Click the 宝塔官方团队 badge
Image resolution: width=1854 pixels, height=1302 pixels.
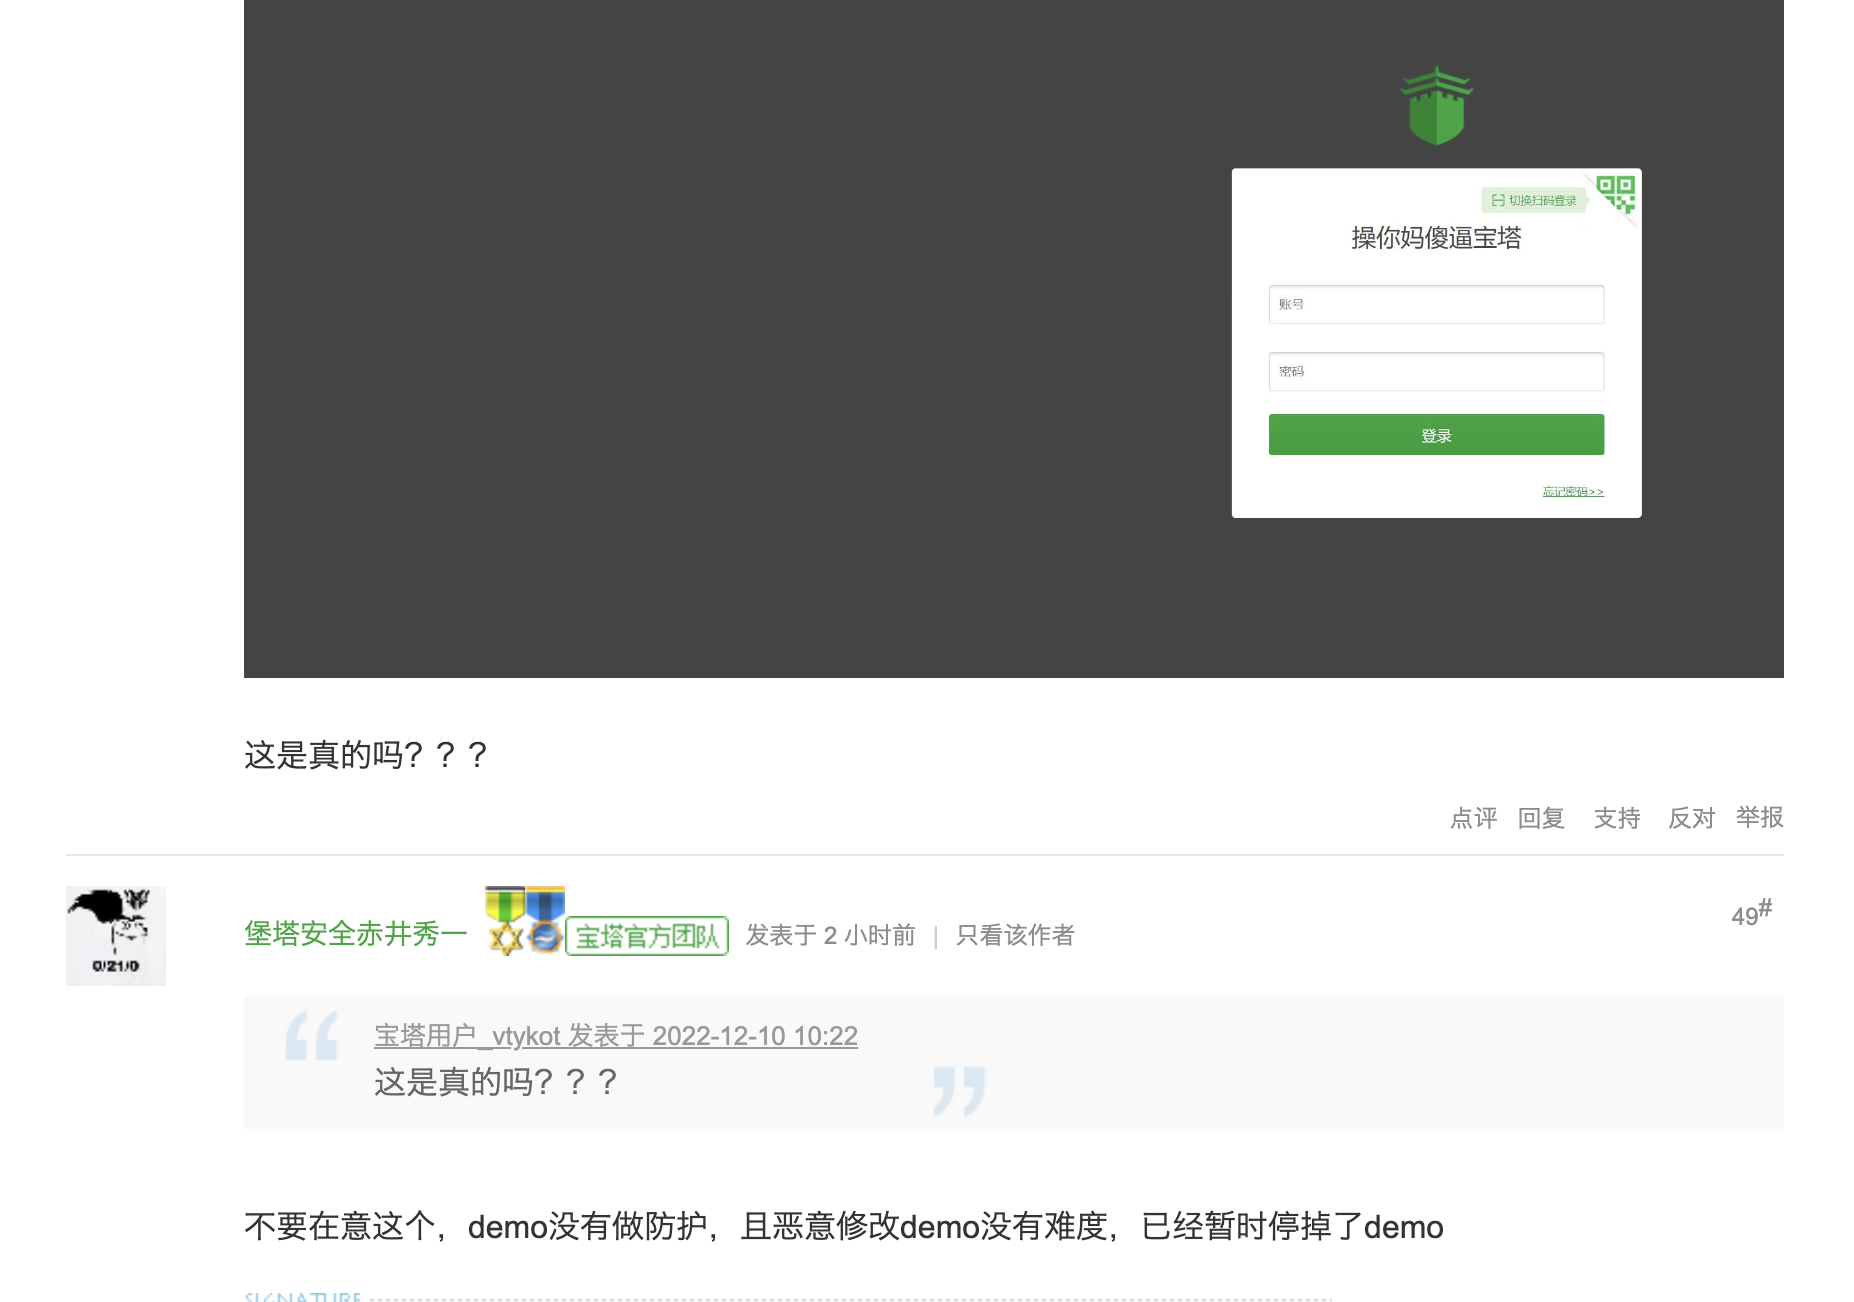[x=647, y=936]
